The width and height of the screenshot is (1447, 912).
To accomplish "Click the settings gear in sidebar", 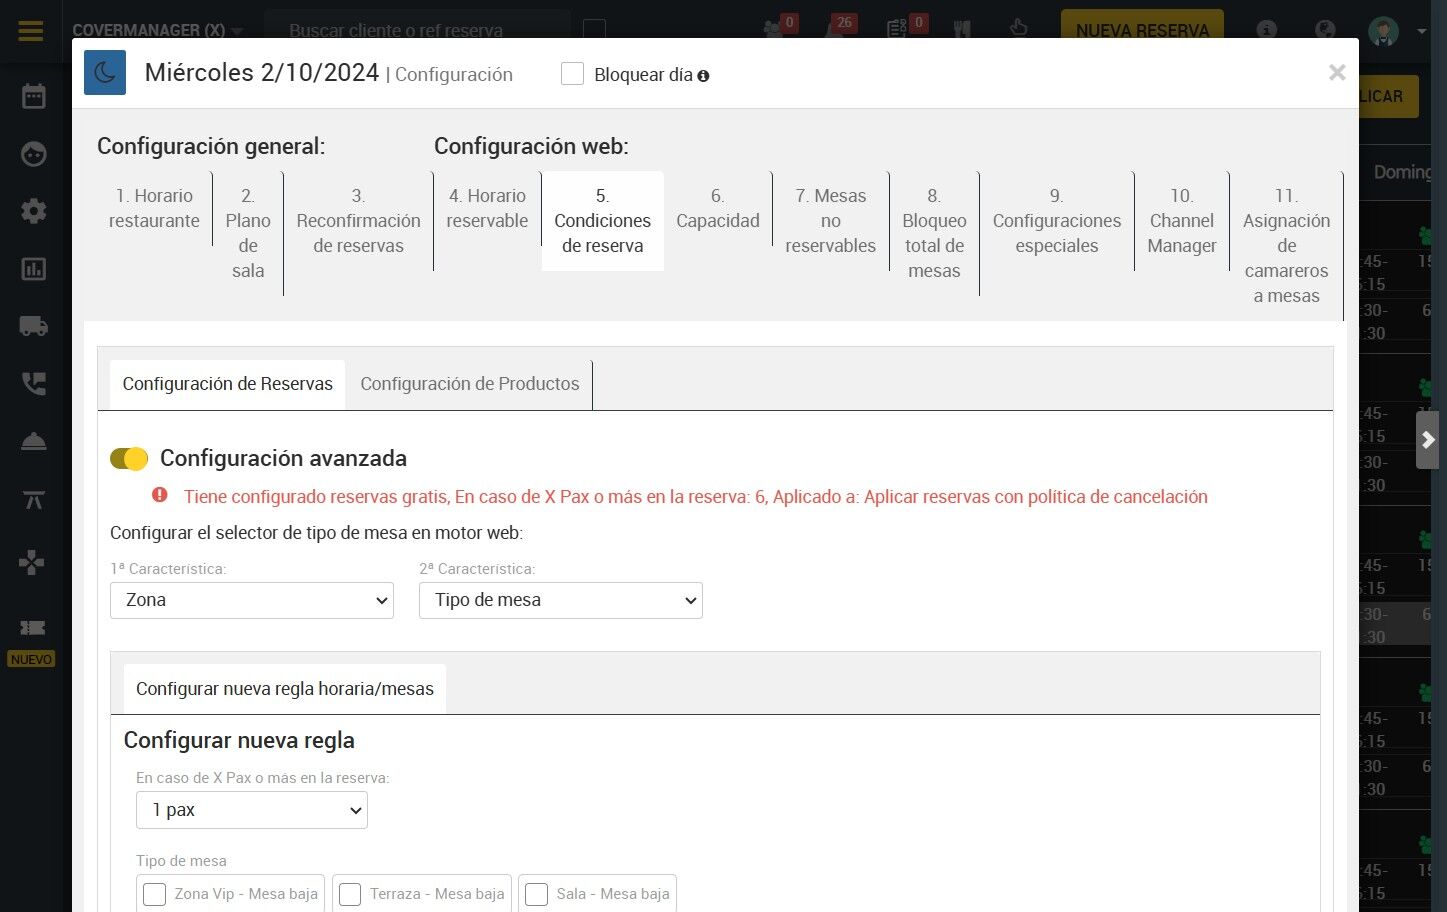I will coord(34,211).
